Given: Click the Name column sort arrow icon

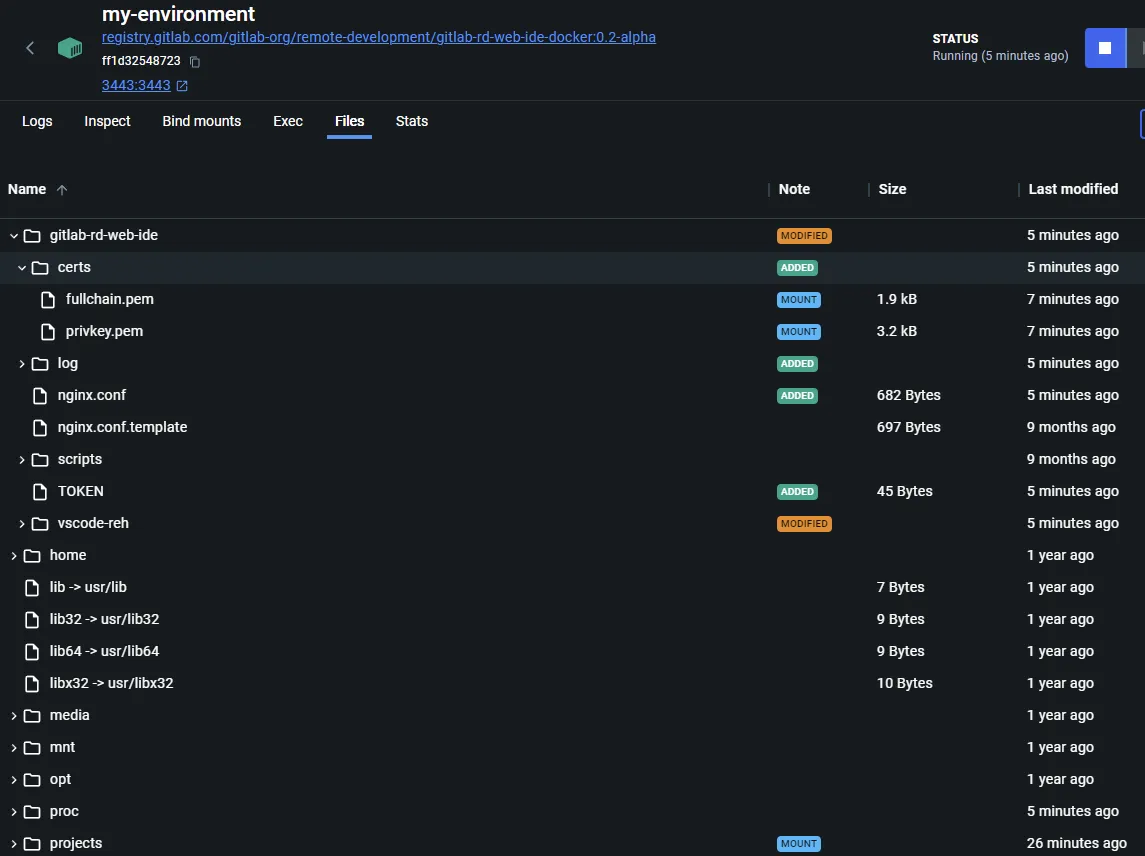Looking at the screenshot, I should [x=62, y=190].
